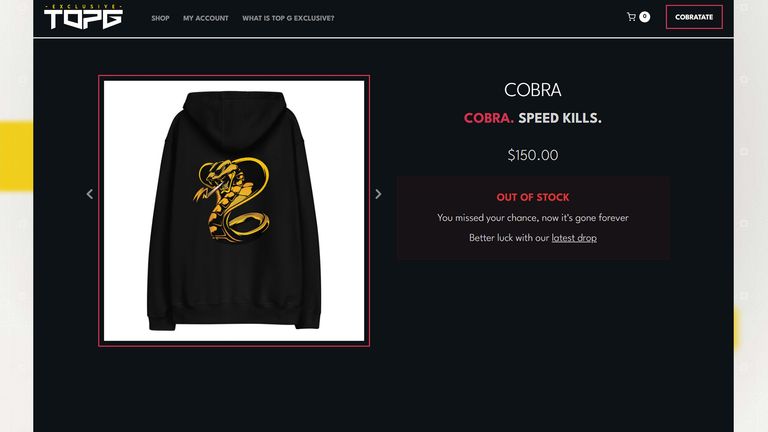Click the COBRA product title
This screenshot has width=768, height=432.
coord(533,90)
